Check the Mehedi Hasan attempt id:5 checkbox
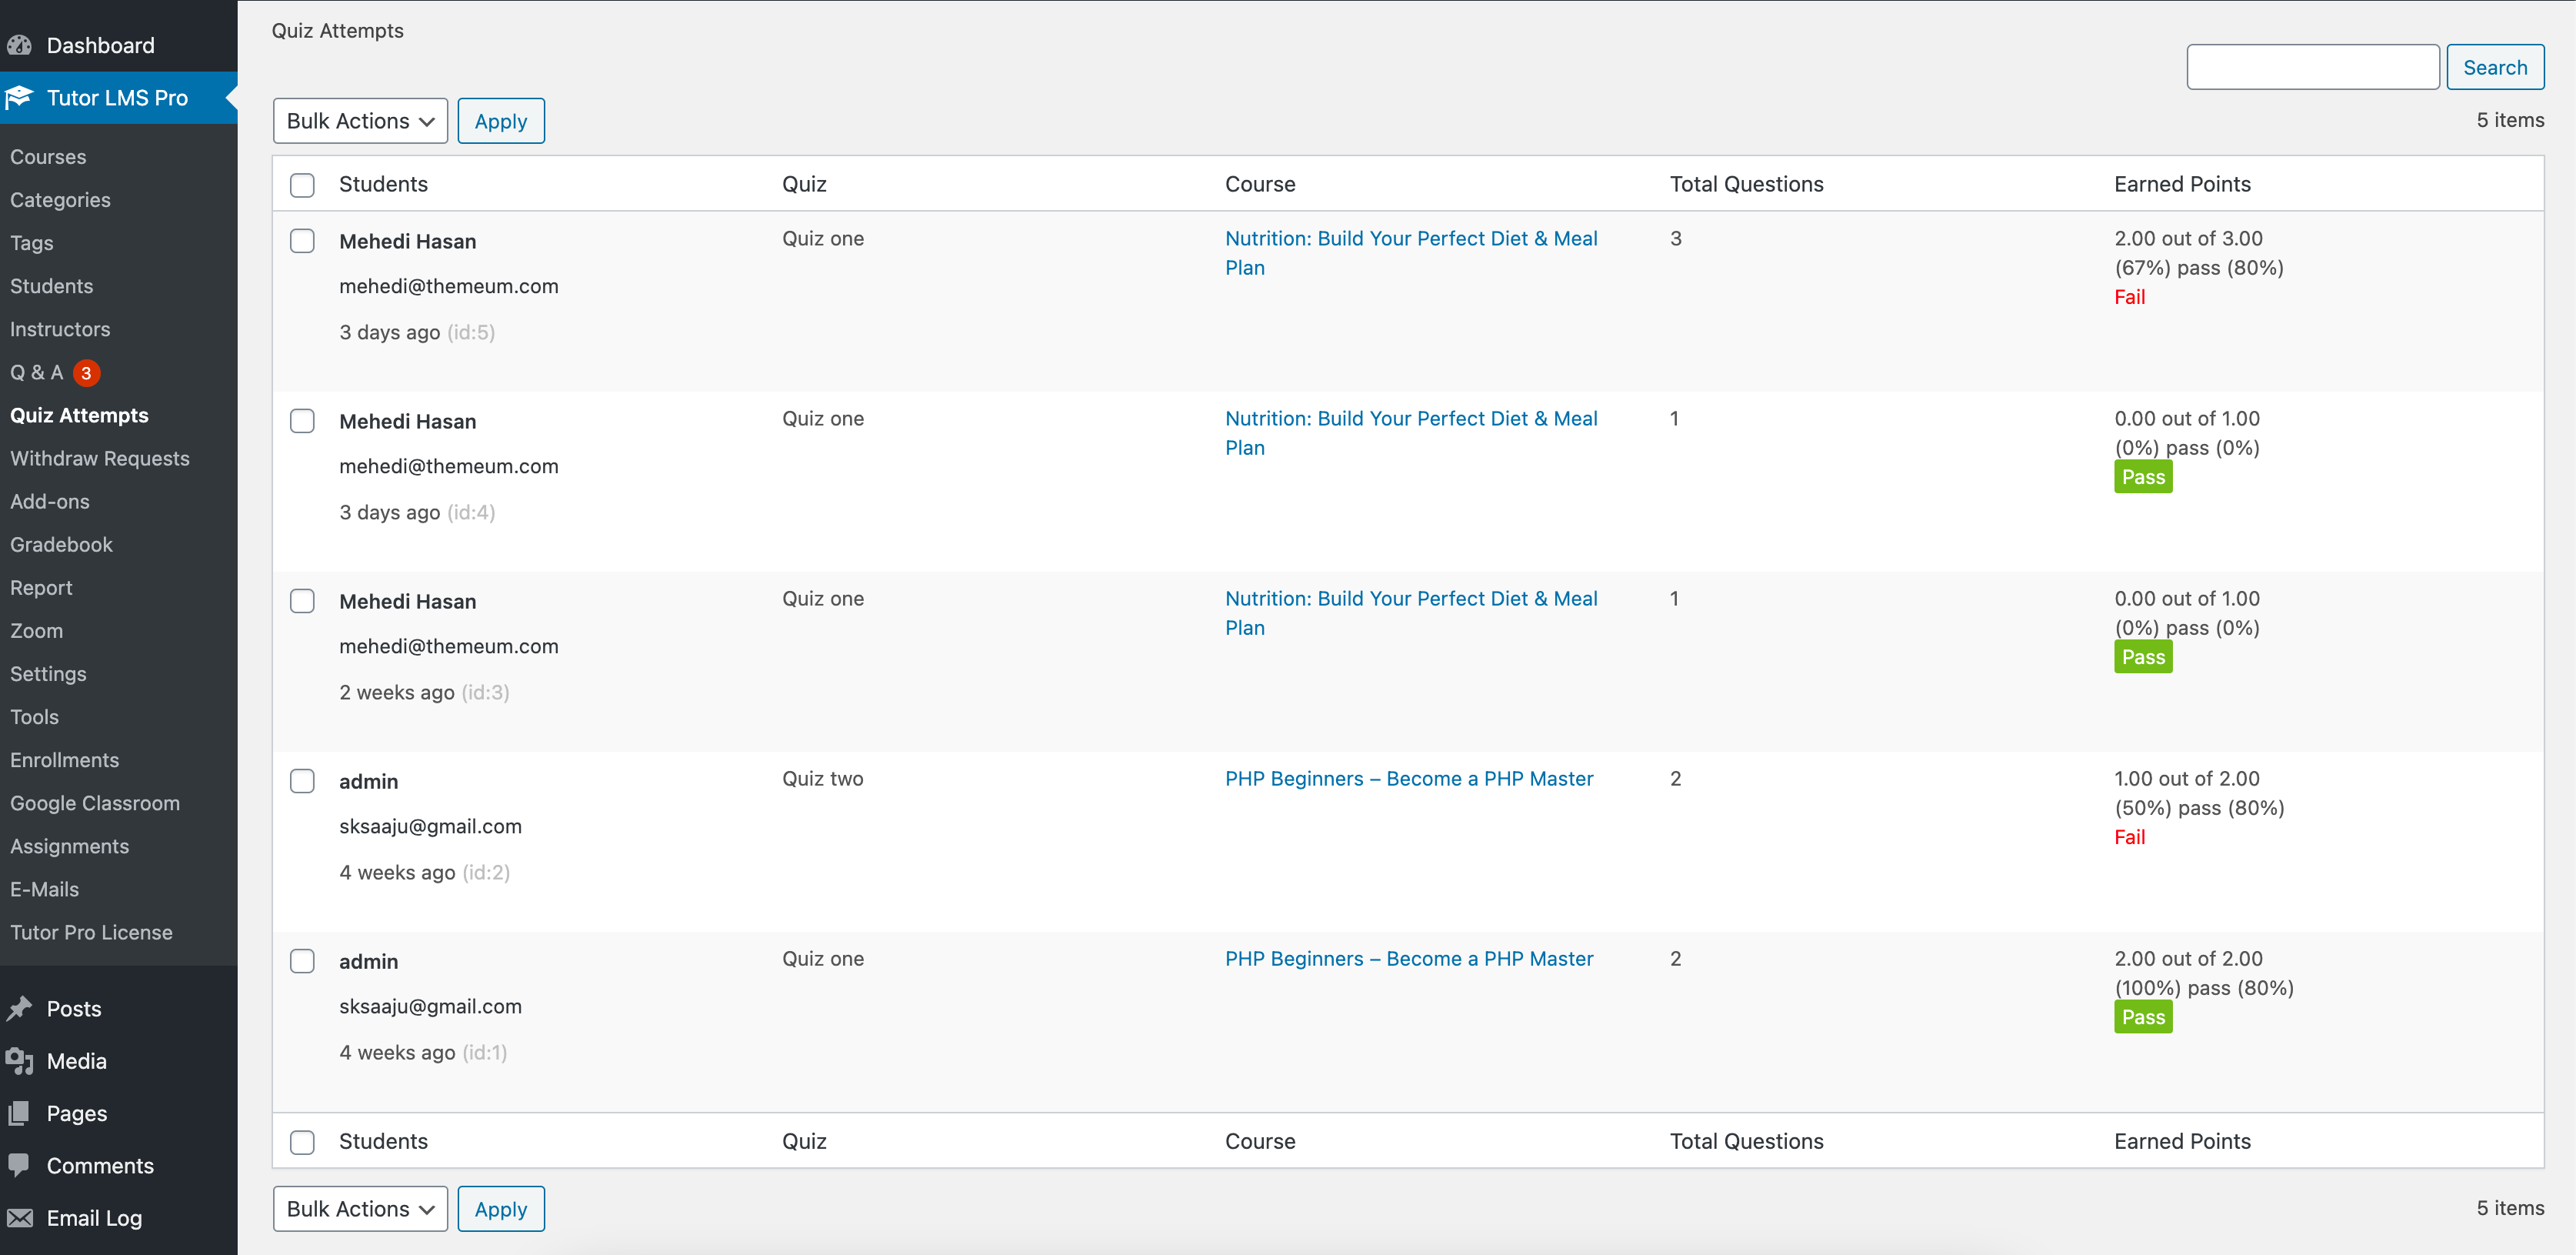Image resolution: width=2576 pixels, height=1255 pixels. (302, 241)
